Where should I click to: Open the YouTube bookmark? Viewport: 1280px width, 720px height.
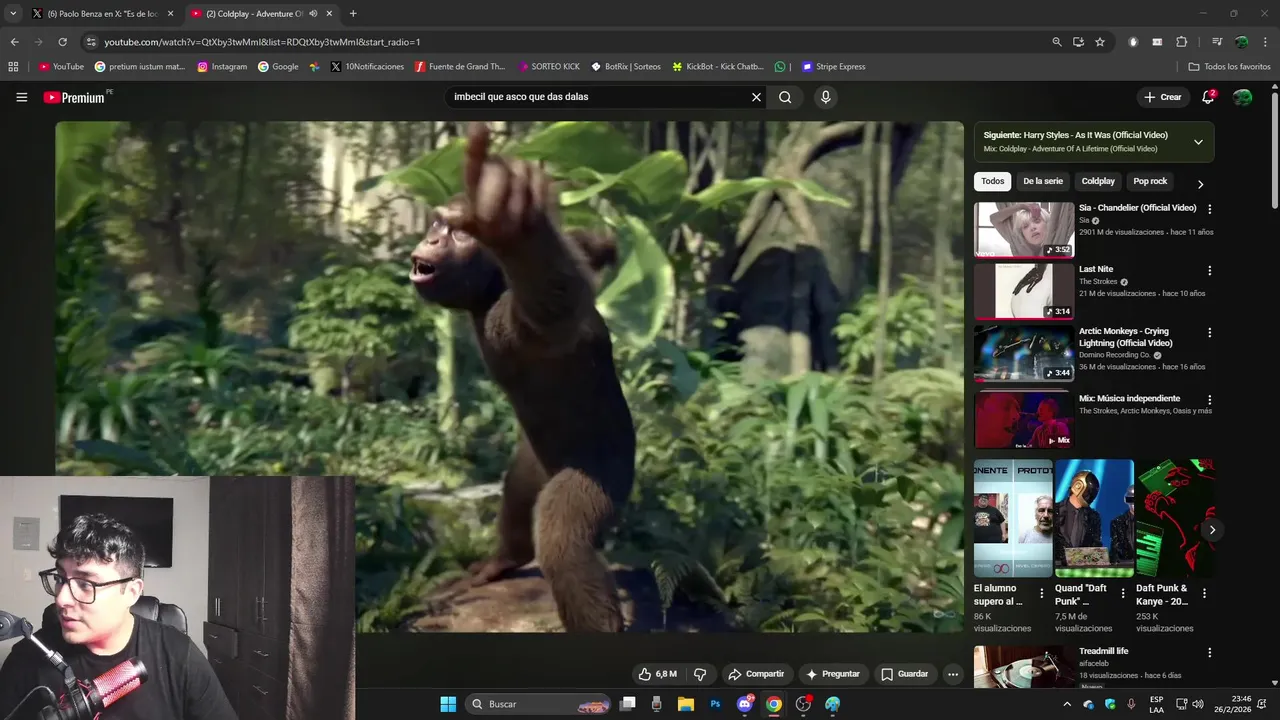(61, 67)
